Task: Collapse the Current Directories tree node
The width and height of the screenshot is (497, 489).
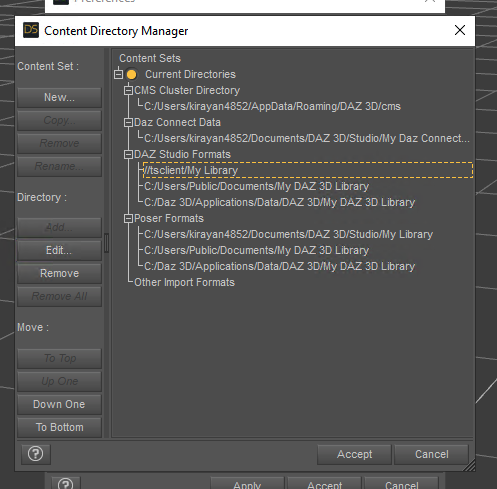Action: click(x=118, y=74)
